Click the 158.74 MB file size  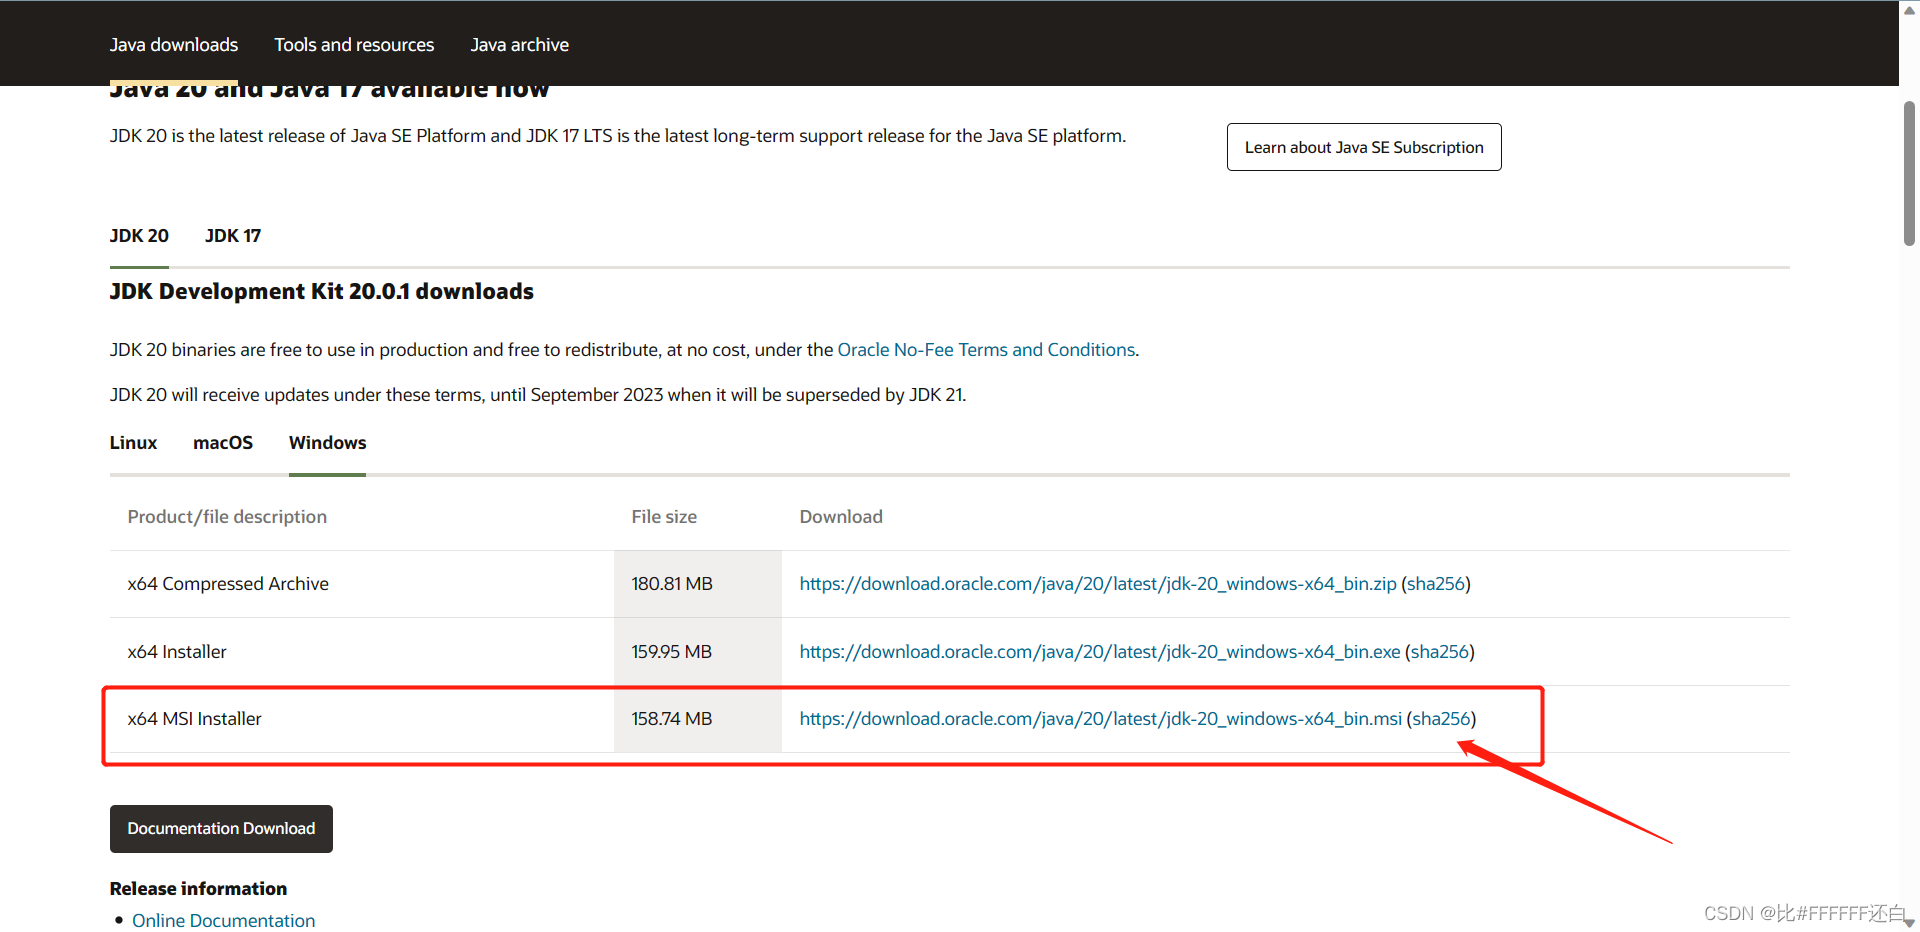click(672, 719)
